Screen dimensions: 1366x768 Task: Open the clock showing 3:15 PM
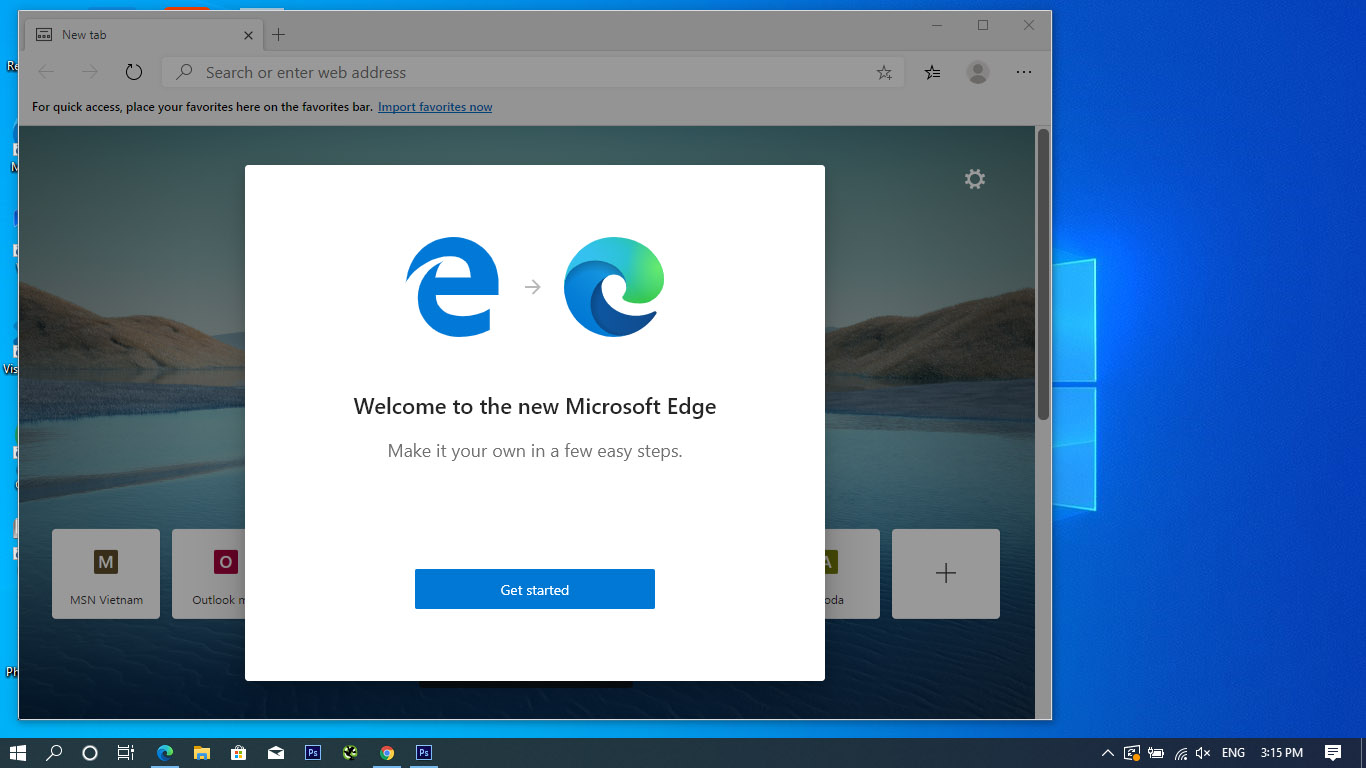1281,753
